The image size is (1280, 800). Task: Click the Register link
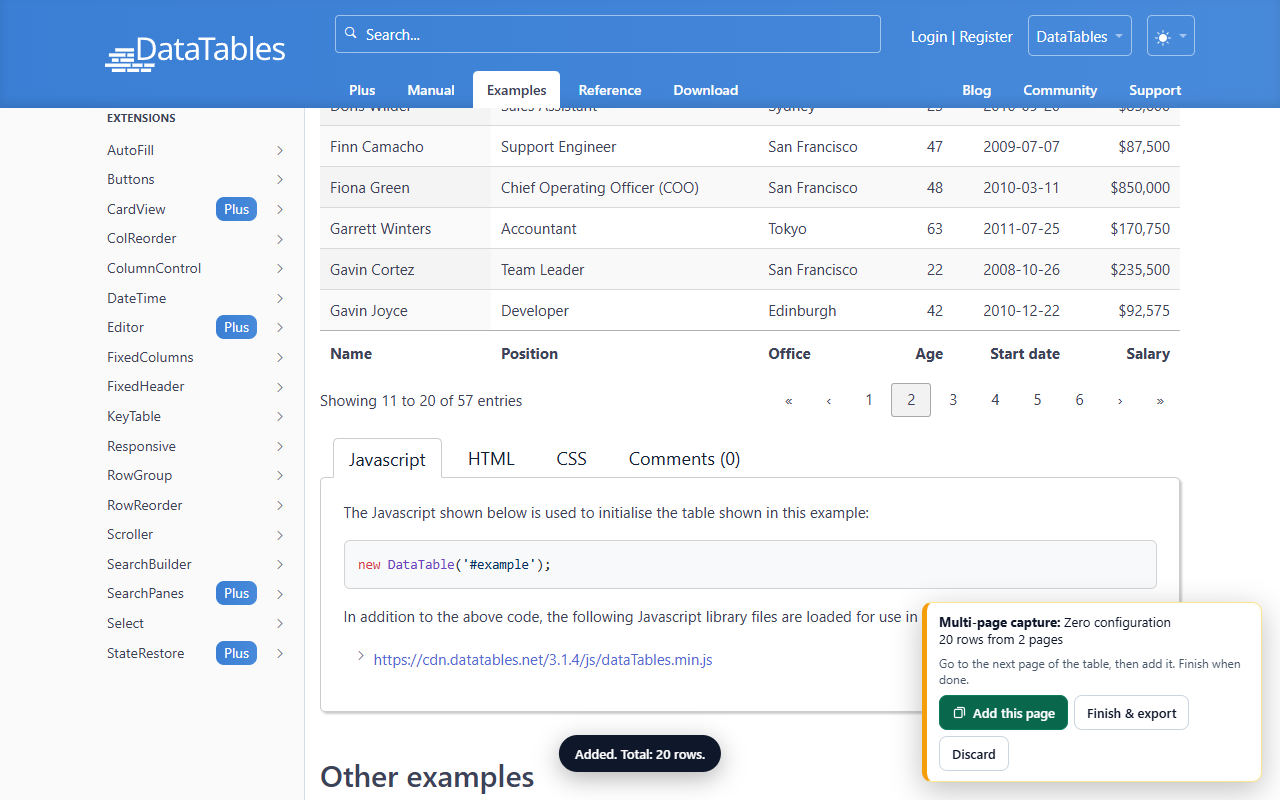point(986,37)
